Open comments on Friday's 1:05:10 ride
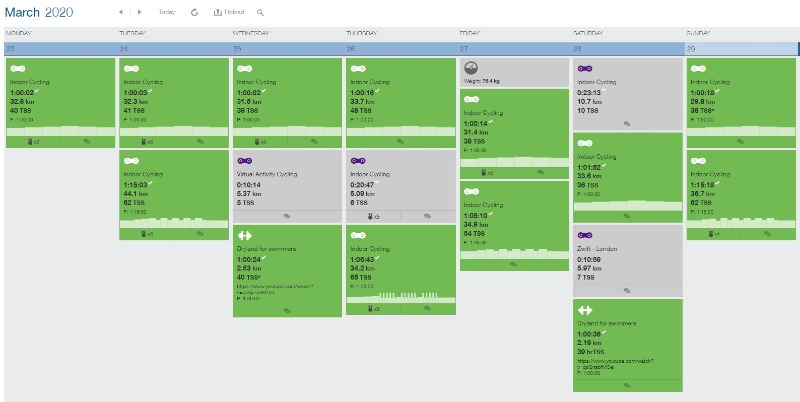The width and height of the screenshot is (800, 402). pyautogui.click(x=514, y=265)
